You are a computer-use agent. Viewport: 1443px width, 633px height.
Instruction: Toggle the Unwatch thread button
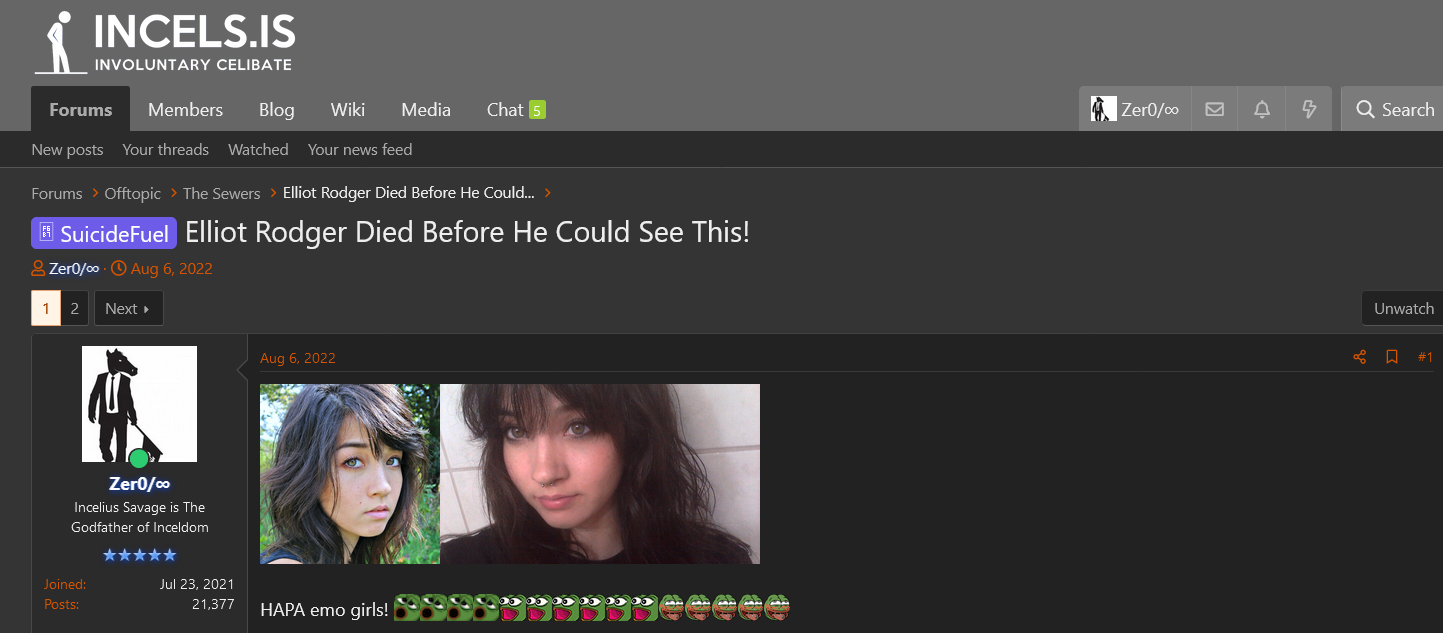(1403, 308)
